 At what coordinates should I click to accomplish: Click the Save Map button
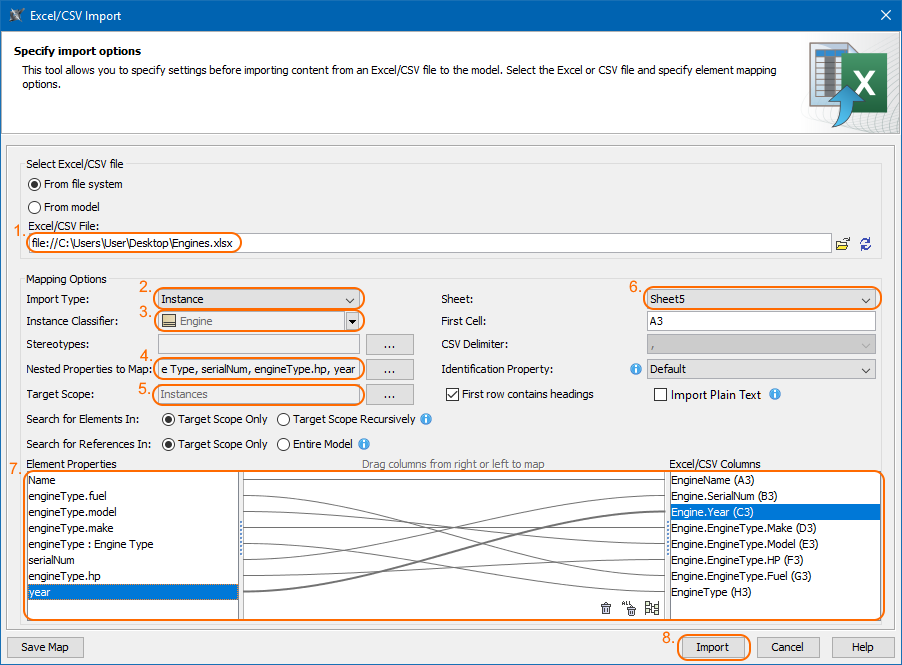tap(45, 647)
